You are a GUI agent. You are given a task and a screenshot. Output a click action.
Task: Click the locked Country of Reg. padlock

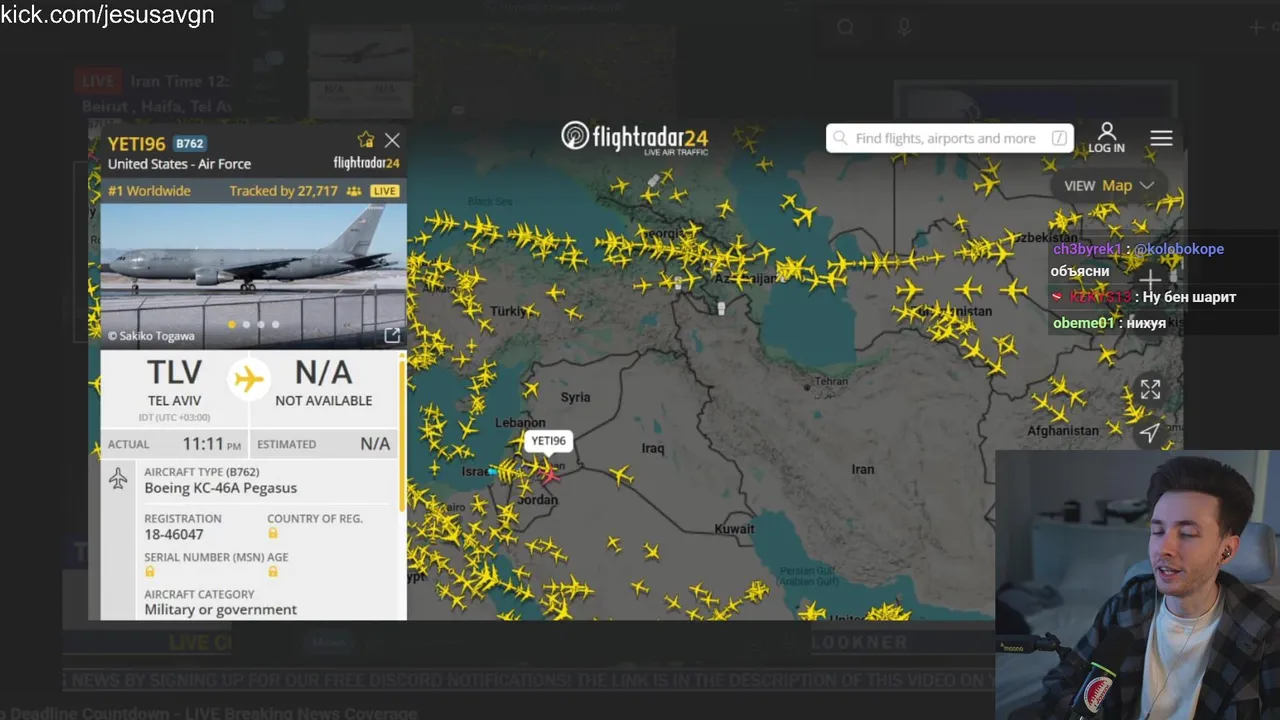click(273, 534)
